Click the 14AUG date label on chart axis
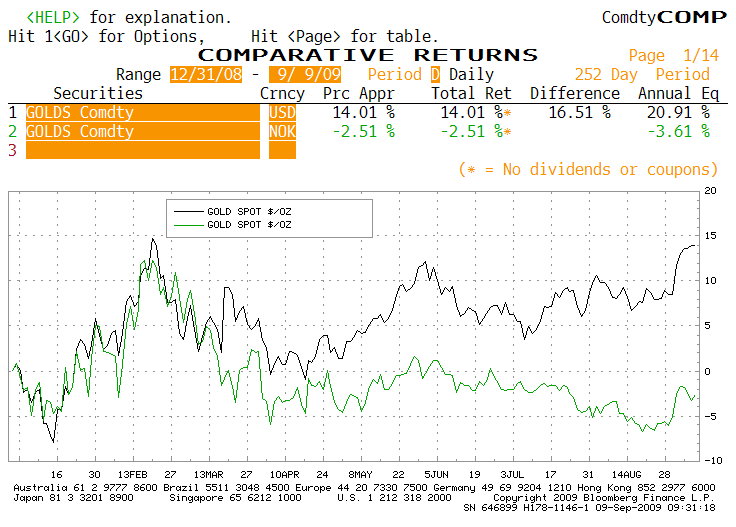Screen dimensions: 736x527 point(626,474)
